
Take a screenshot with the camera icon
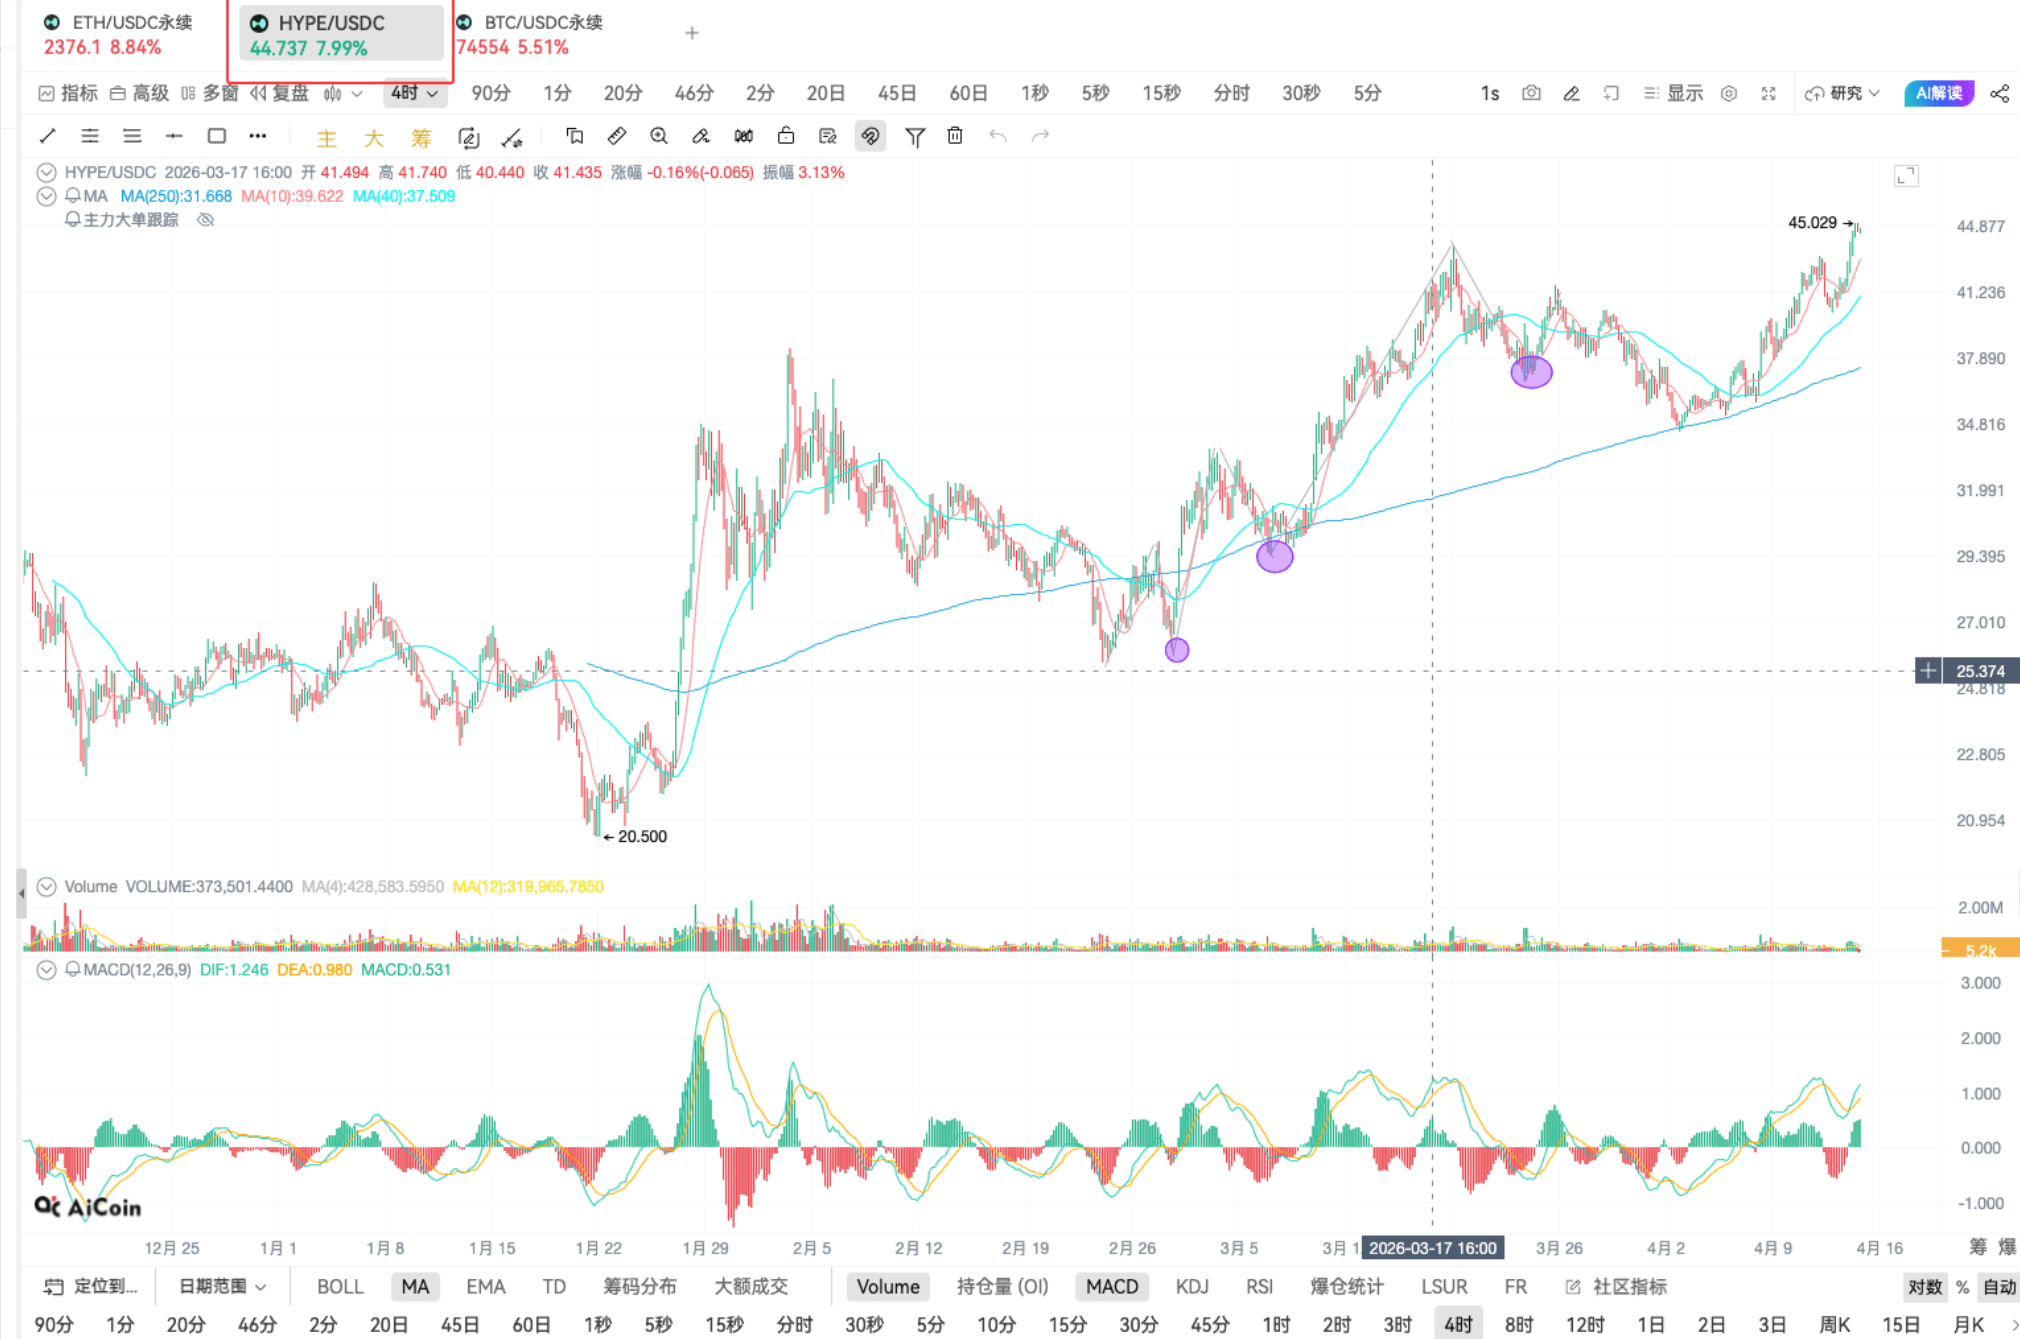tap(1531, 93)
